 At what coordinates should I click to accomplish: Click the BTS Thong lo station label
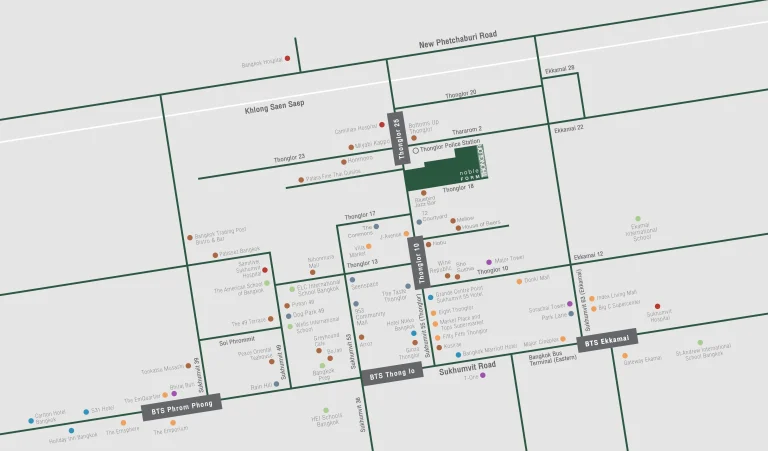click(392, 374)
